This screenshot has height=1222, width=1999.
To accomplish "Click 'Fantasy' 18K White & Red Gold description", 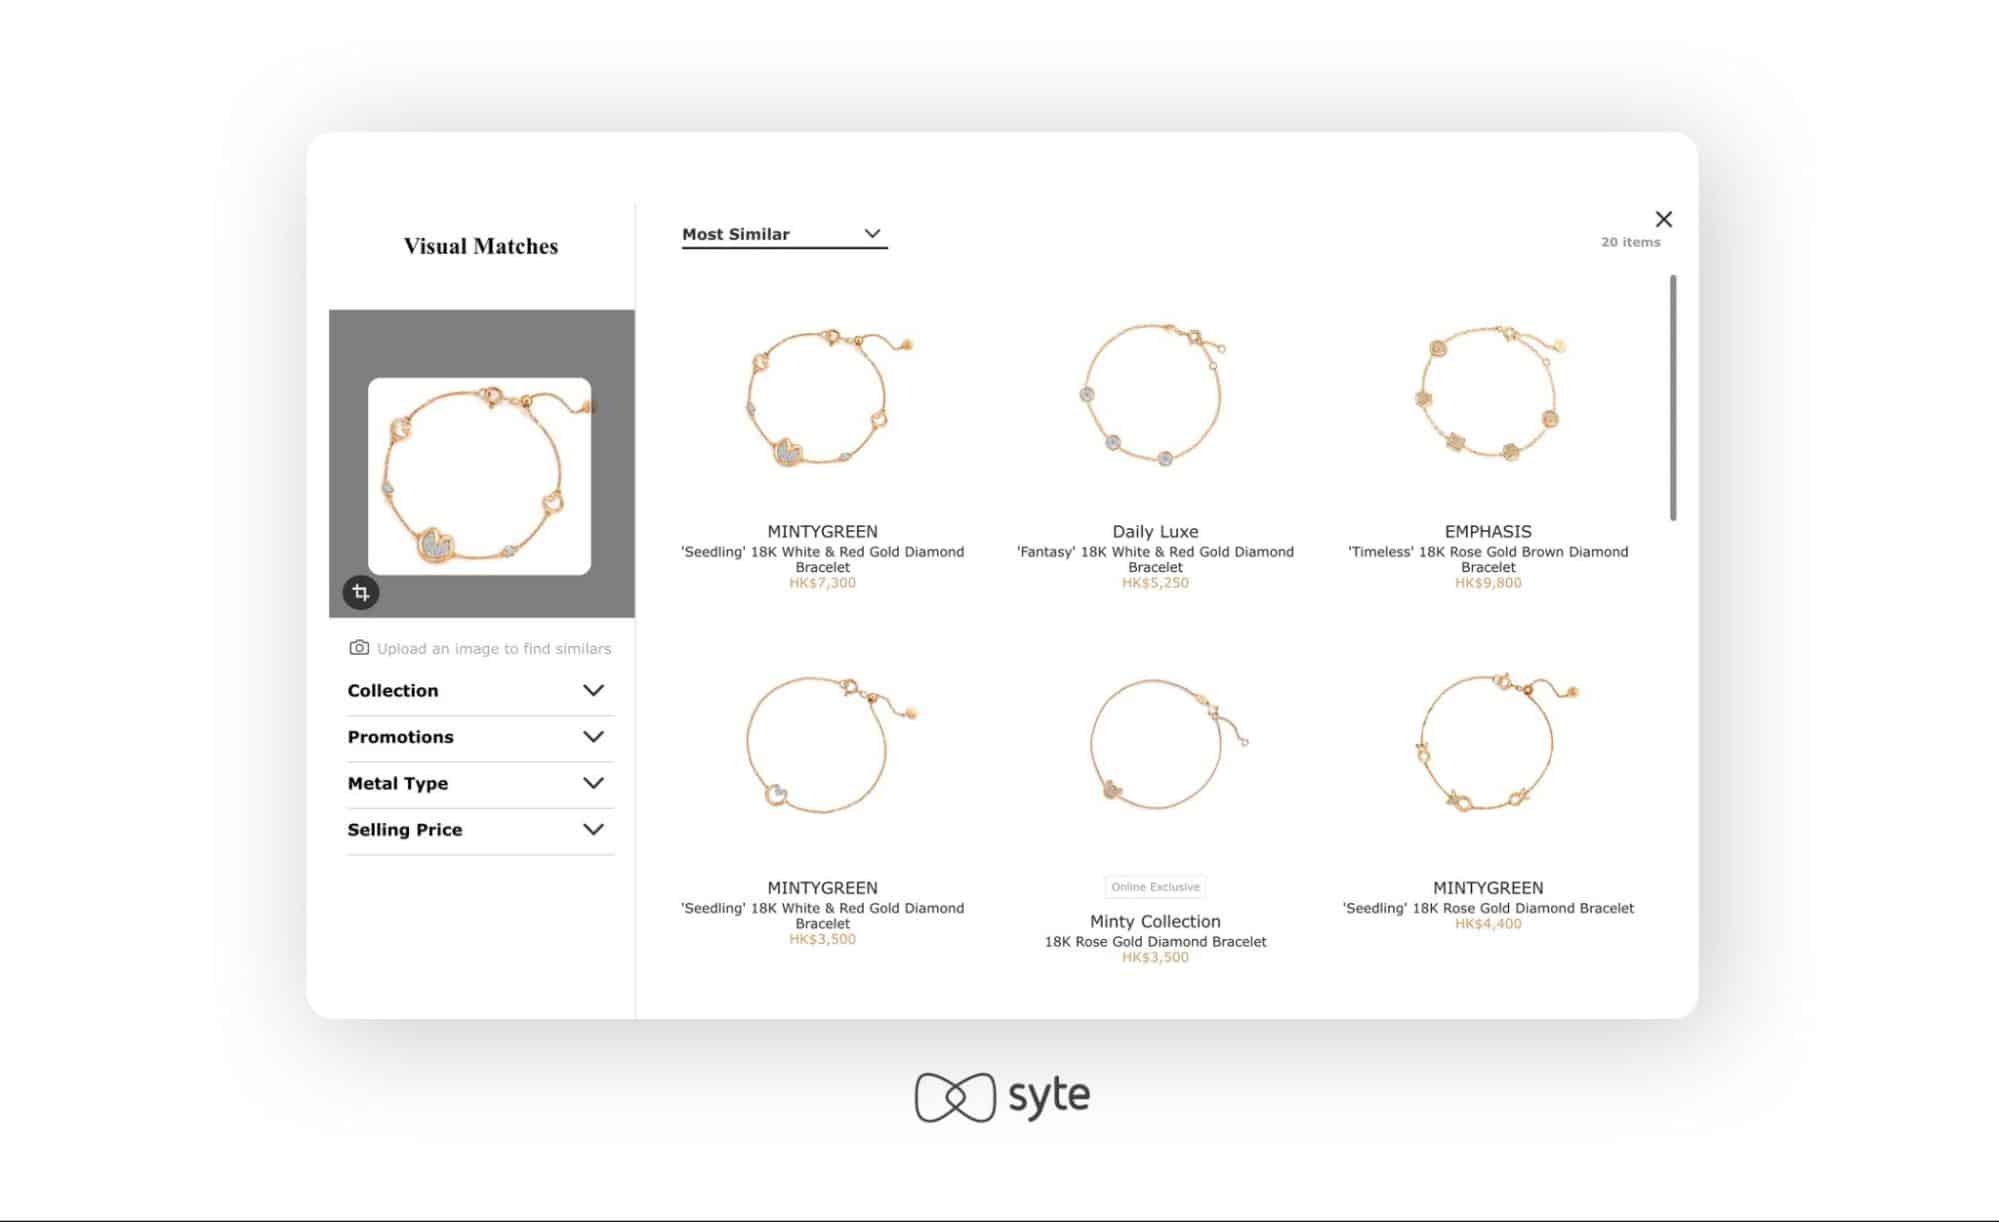I will pos(1155,559).
